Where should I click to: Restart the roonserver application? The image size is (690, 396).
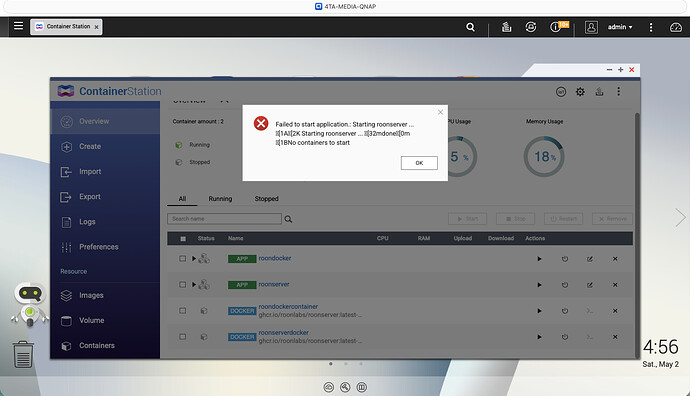[x=565, y=285]
